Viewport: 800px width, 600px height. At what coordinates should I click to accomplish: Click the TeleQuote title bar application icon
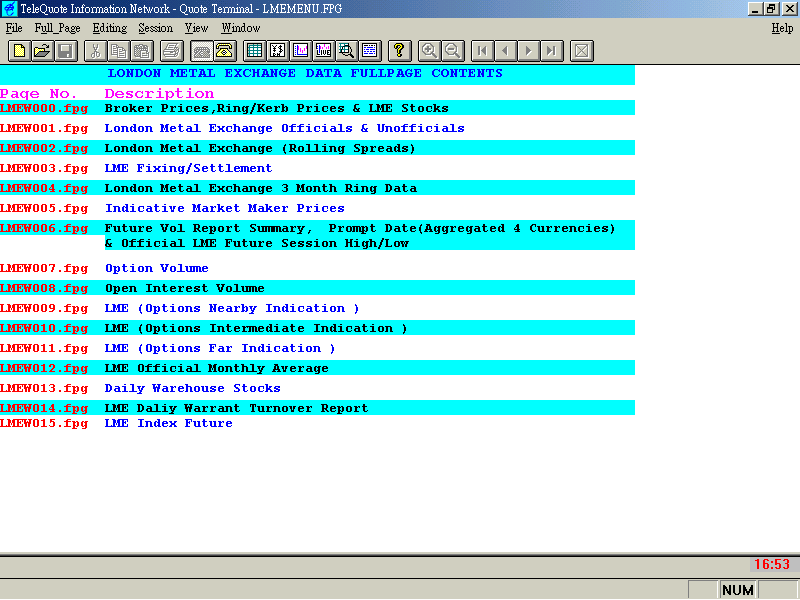[x=10, y=9]
